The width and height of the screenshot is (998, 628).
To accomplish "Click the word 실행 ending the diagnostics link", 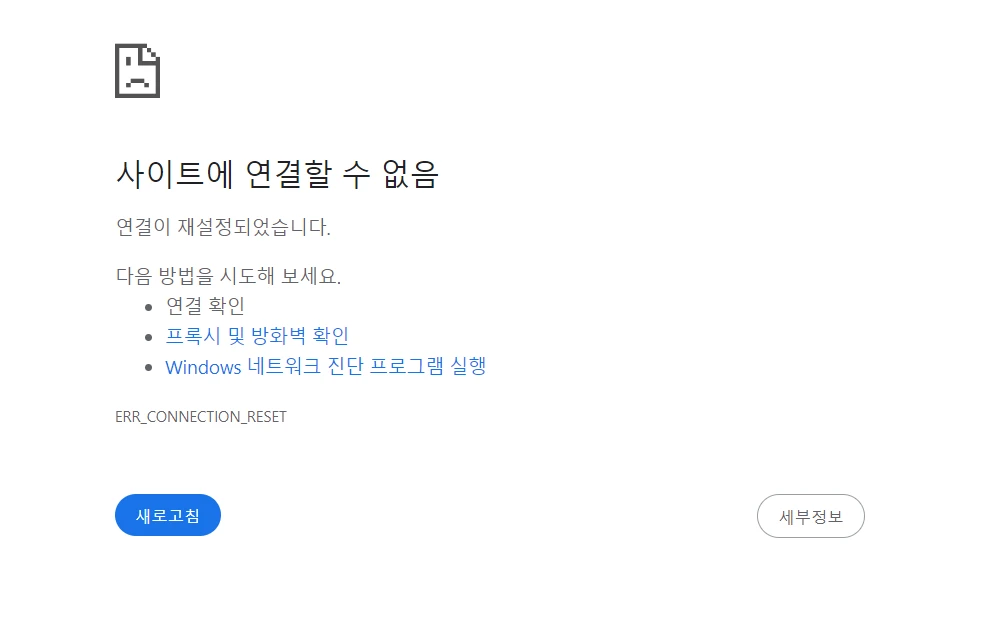I will pos(468,366).
